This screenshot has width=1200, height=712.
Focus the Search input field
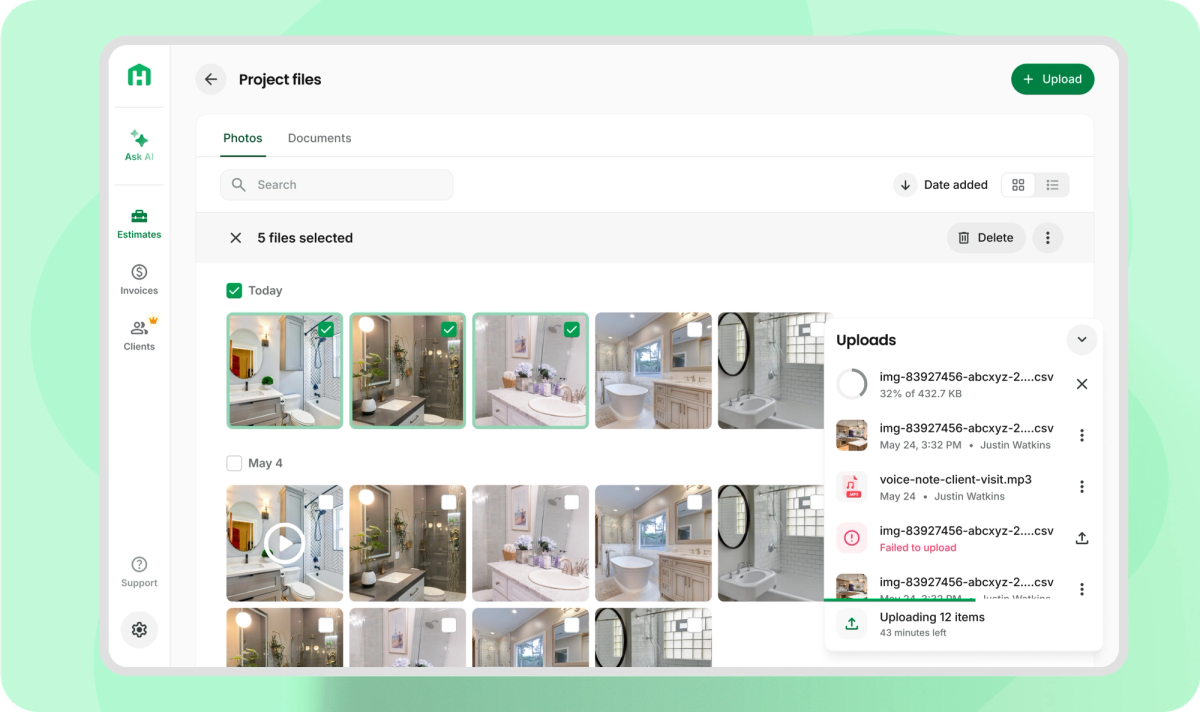[x=337, y=185]
